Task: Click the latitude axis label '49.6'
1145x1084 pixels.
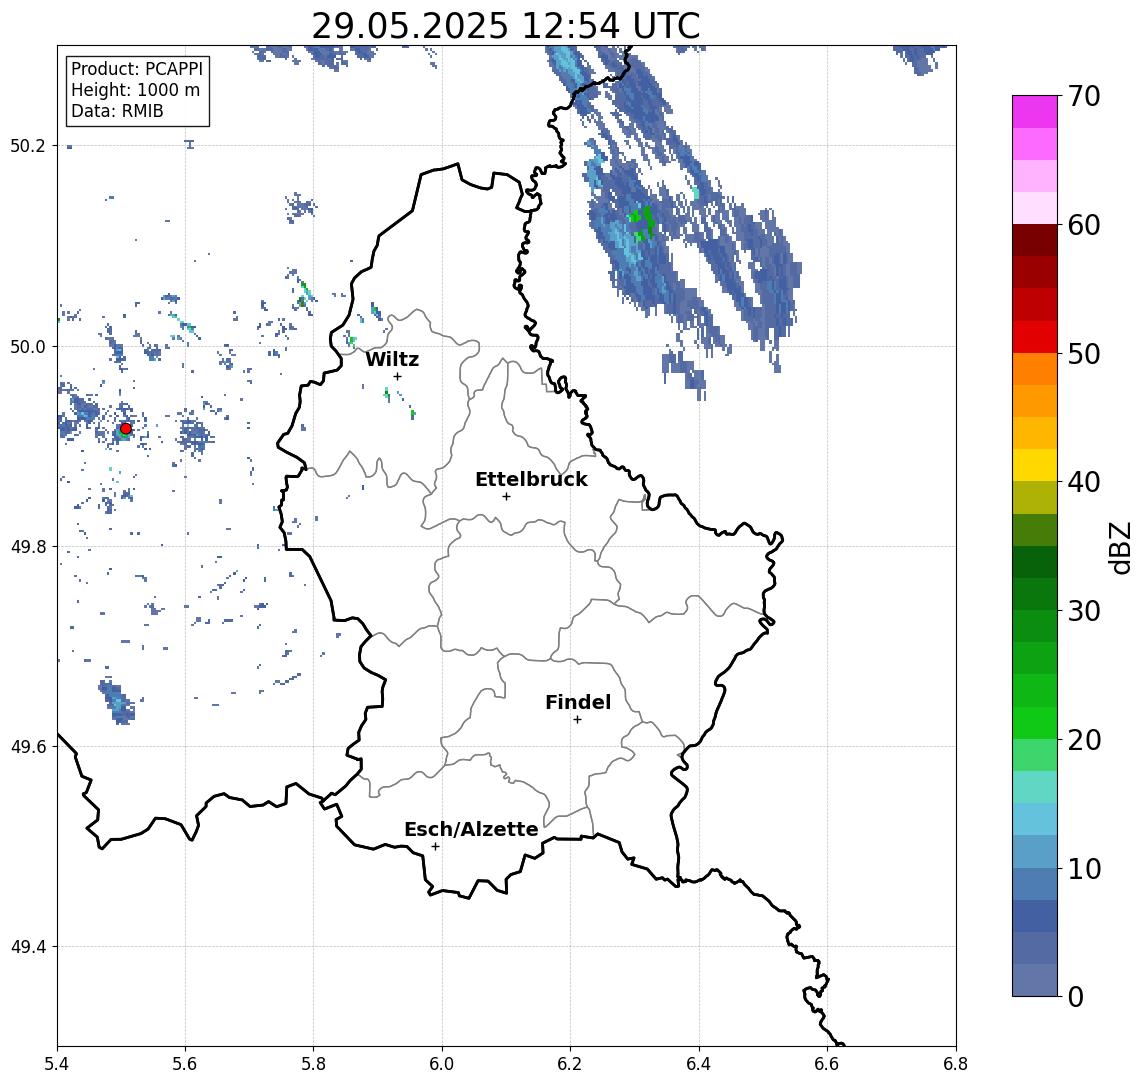Action: (27, 747)
